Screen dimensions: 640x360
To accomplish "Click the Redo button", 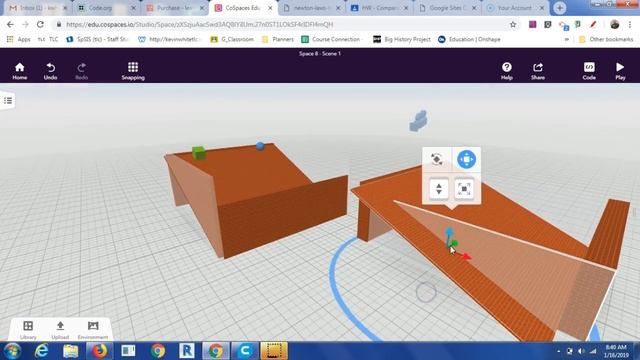I will point(82,71).
